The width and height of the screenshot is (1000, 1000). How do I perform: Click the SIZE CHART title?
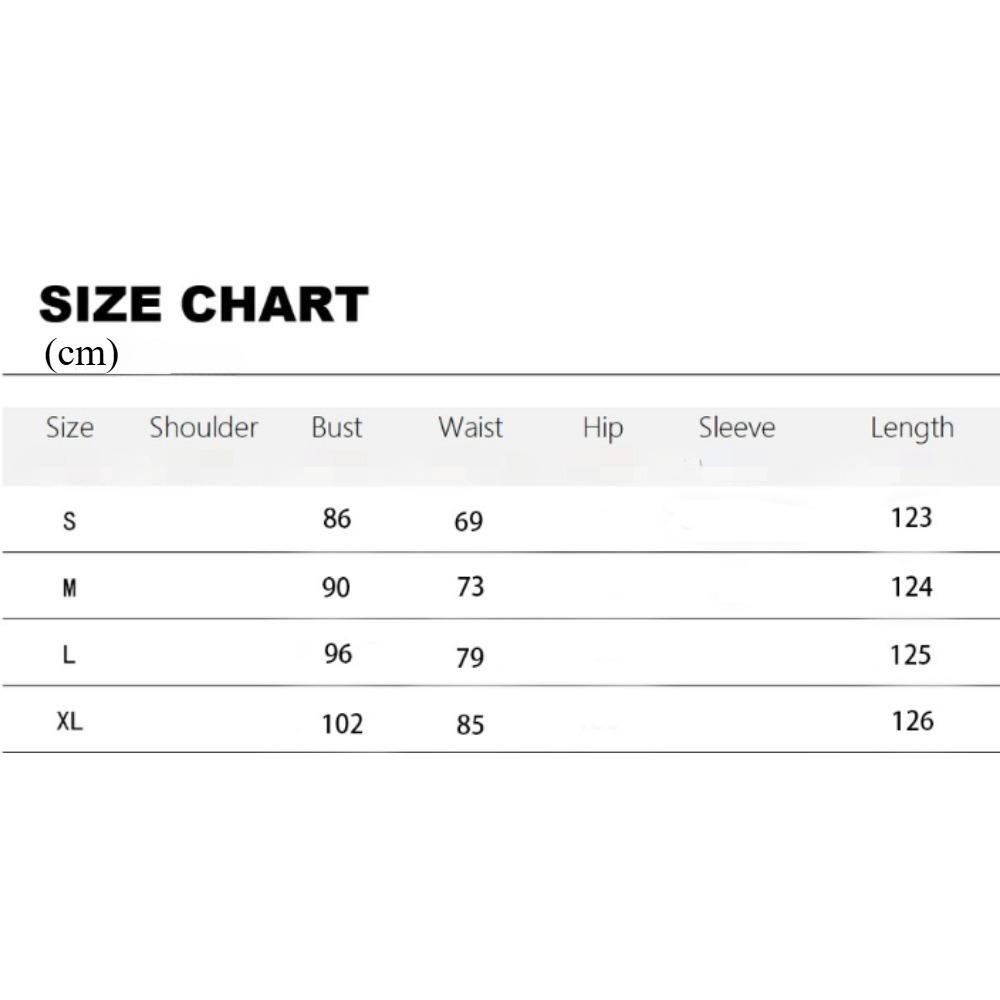coord(204,304)
